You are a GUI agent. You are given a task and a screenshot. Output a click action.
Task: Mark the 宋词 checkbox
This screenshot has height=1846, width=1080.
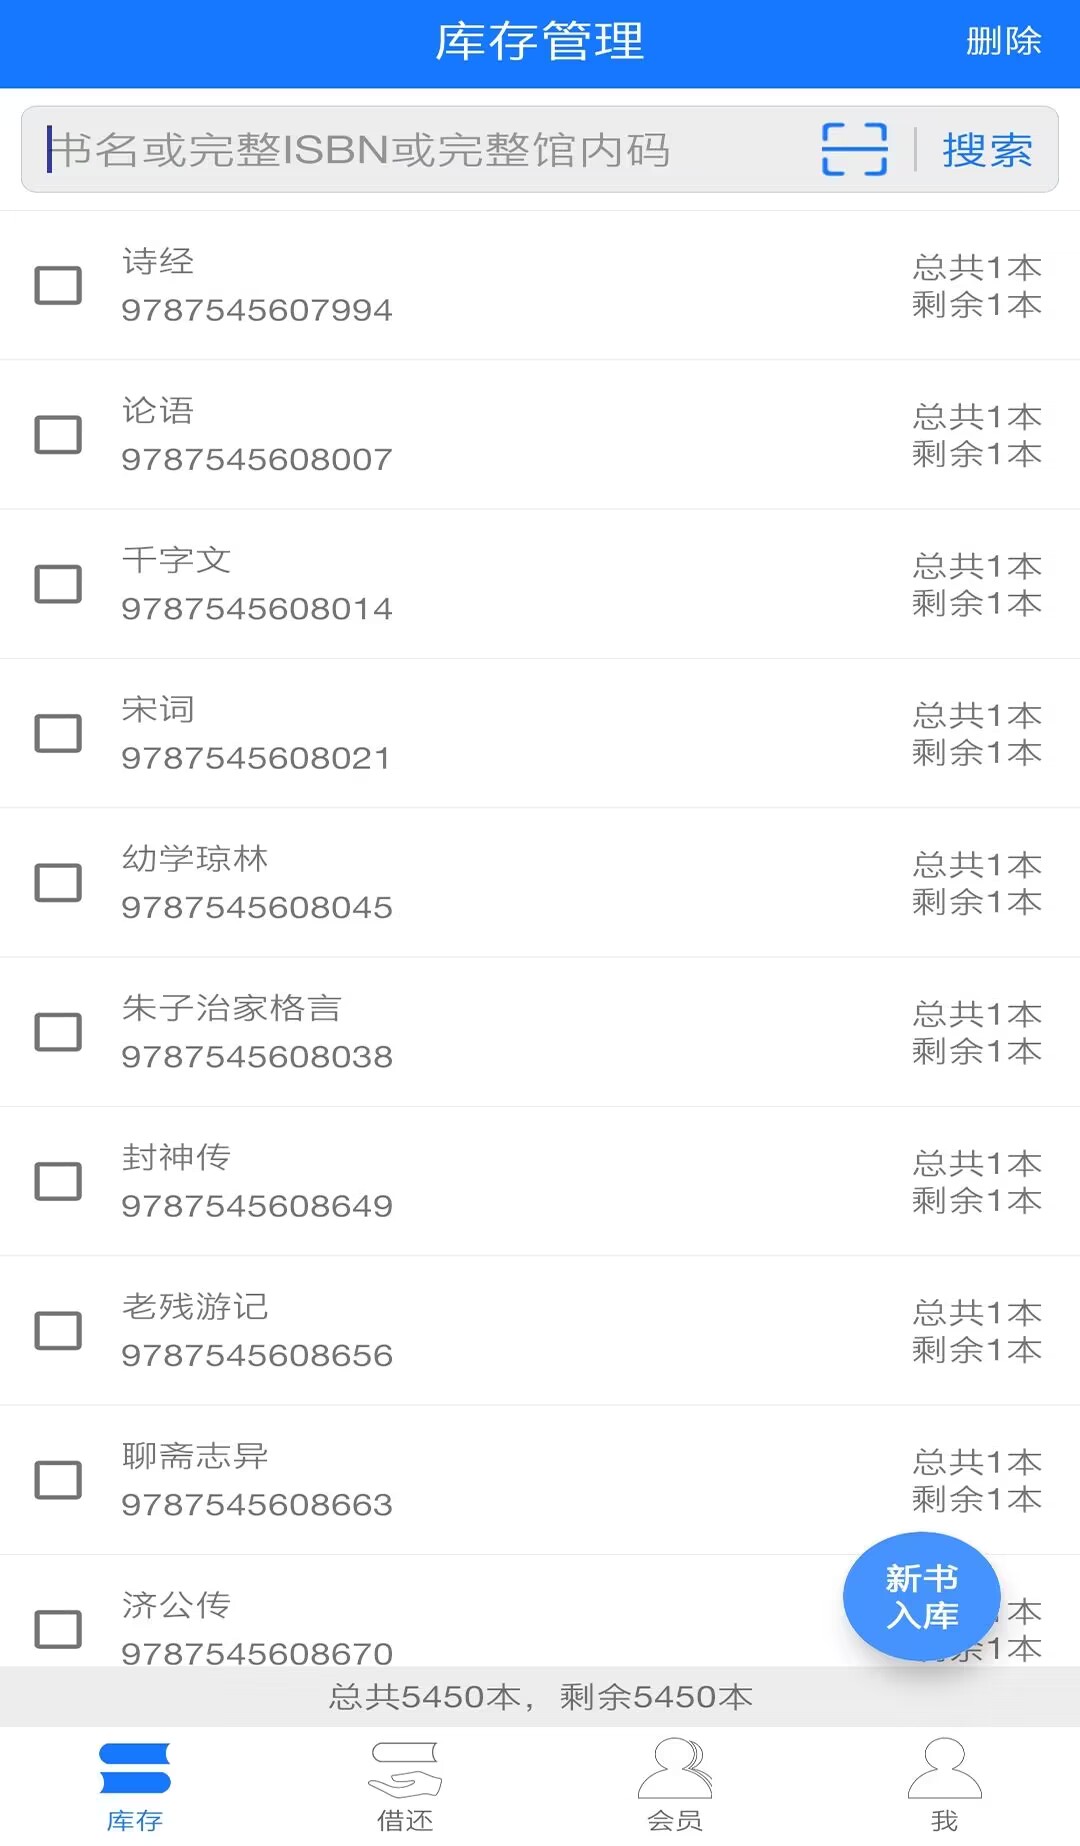(x=58, y=733)
